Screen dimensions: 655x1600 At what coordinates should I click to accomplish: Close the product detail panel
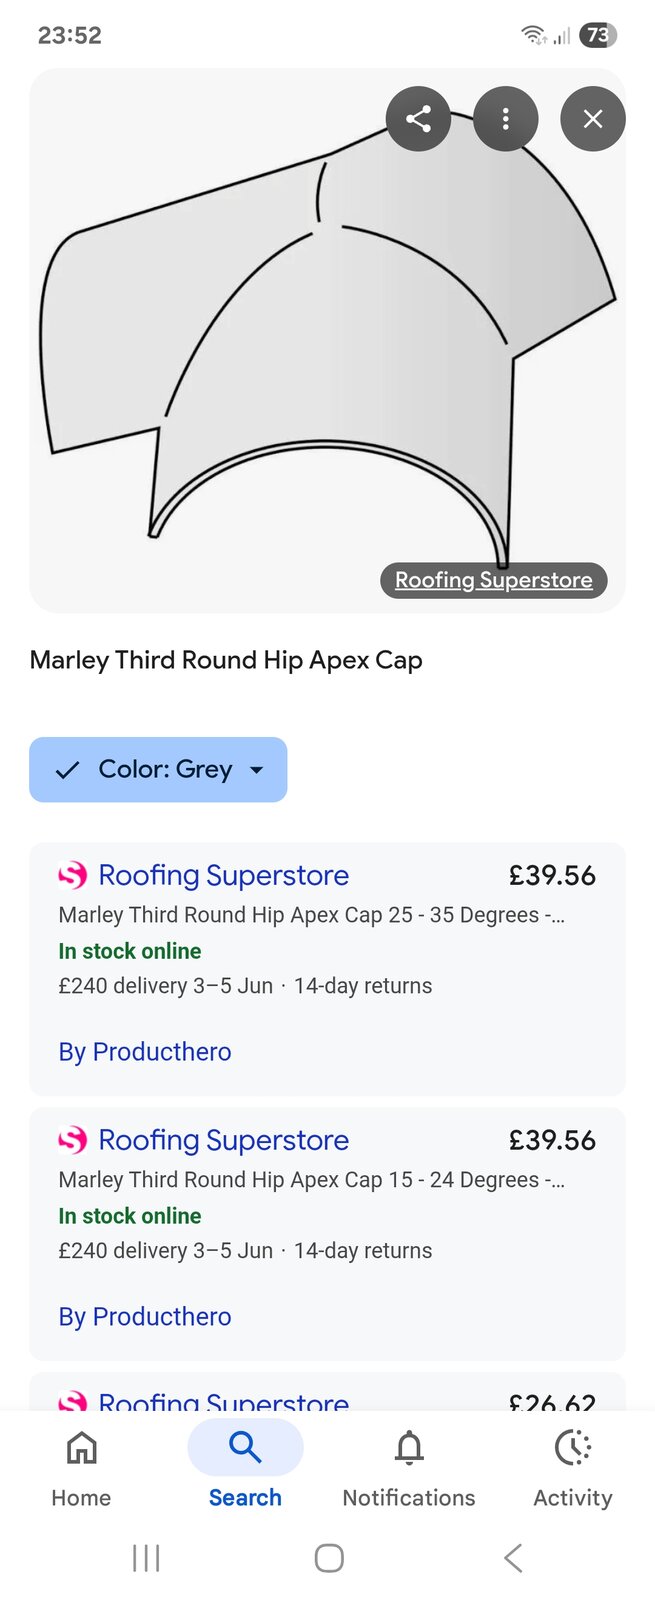[x=592, y=119]
